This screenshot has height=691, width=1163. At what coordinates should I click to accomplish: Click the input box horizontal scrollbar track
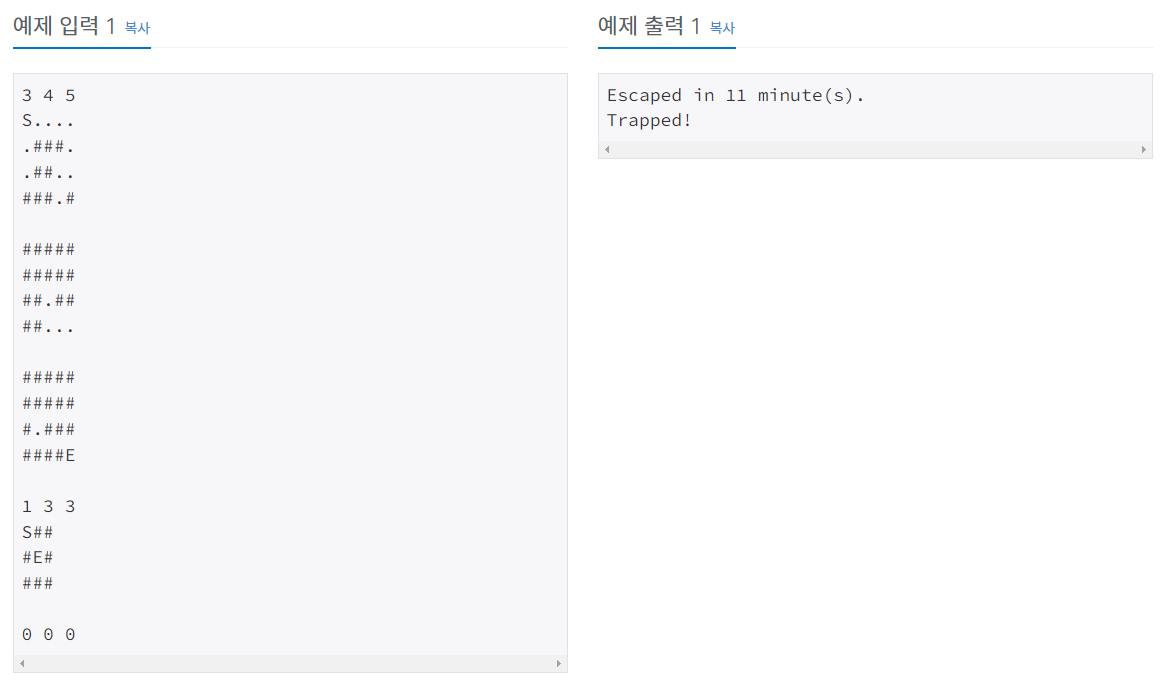click(x=290, y=664)
